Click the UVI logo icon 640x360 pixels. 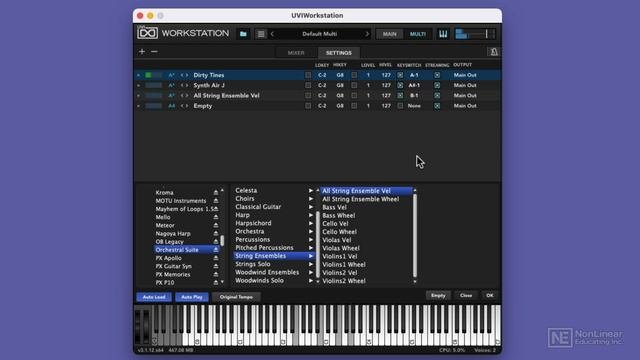(x=147, y=33)
